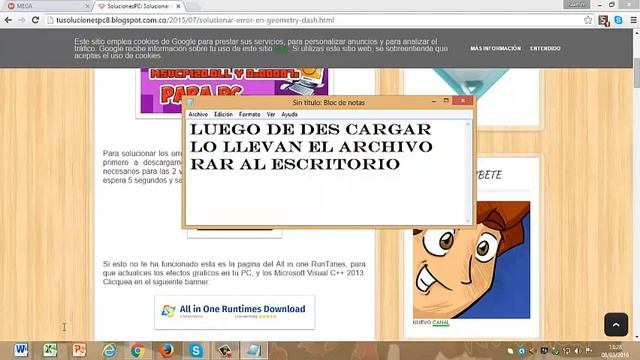Click Notepad scrollbar up arrow
Image resolution: width=640 pixels, height=360 pixels.
[468, 124]
